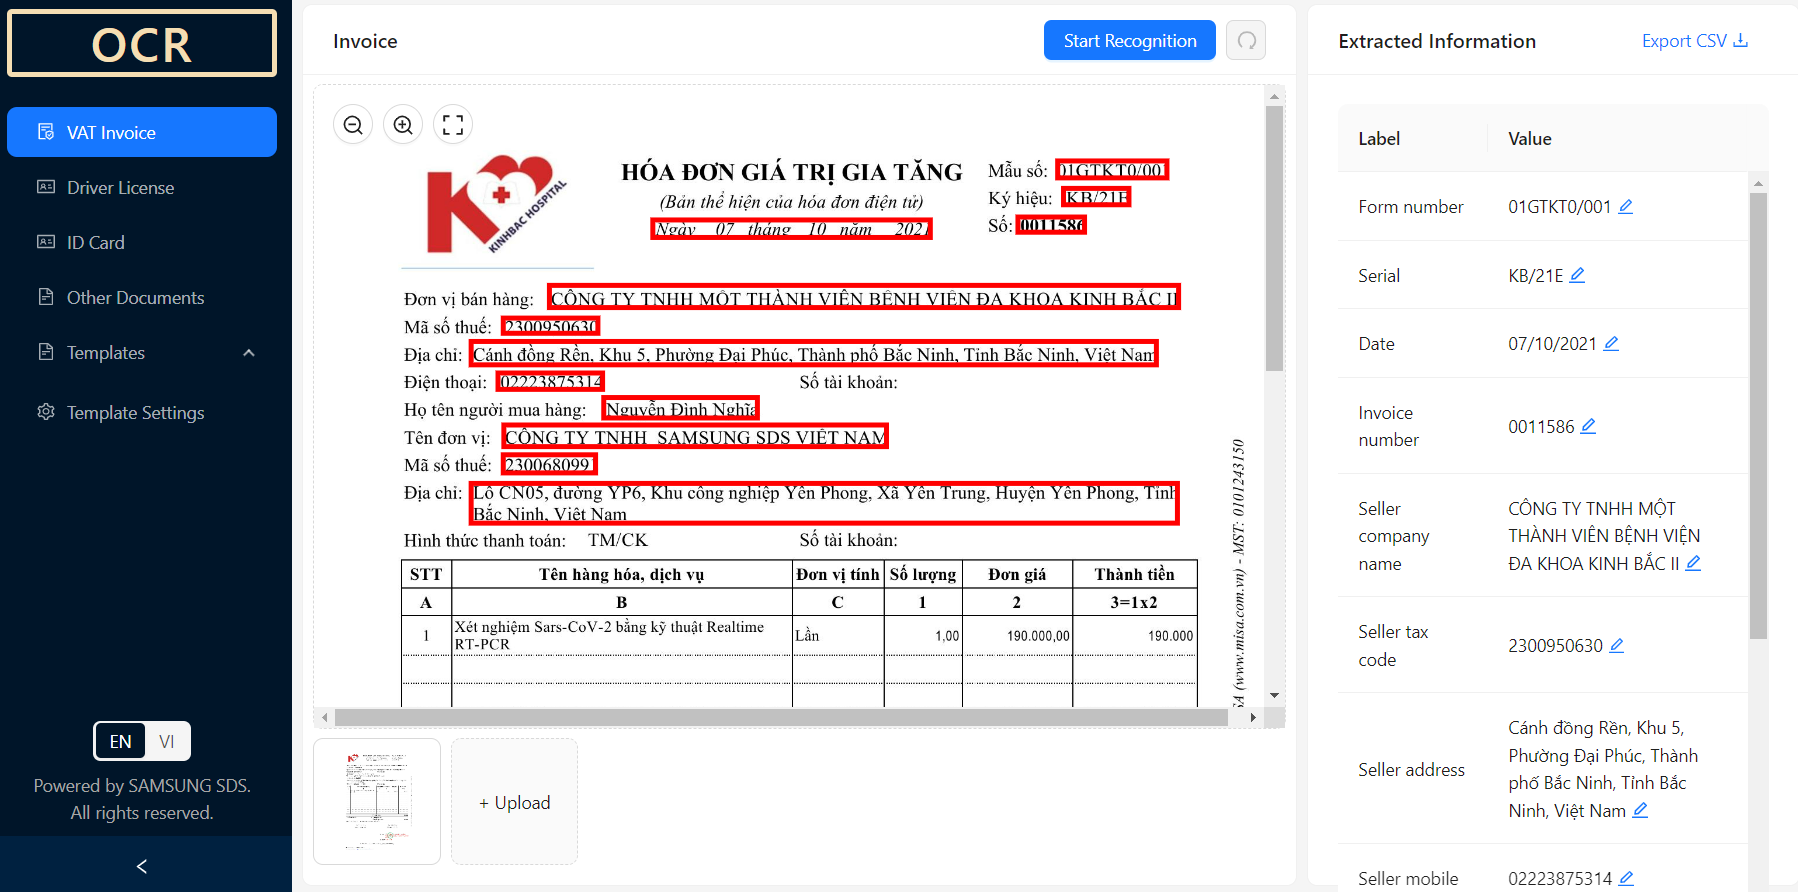Click the Driver License sidebar icon
Viewport: 1798px width, 892px height.
click(46, 187)
